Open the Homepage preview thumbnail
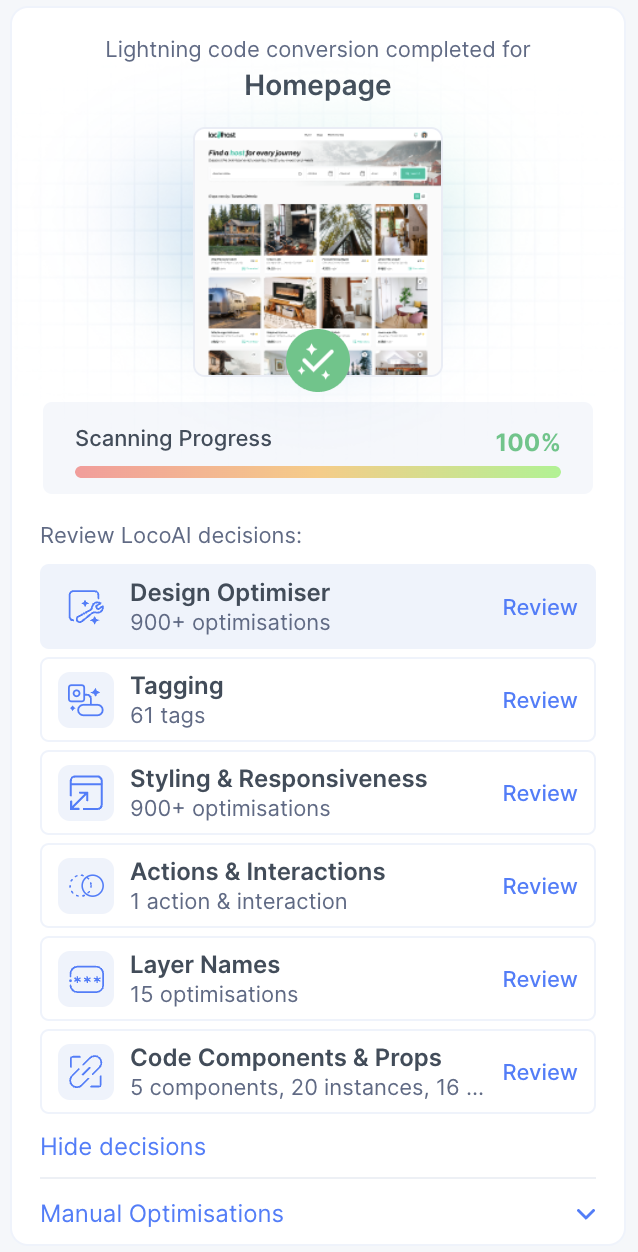The height and width of the screenshot is (1252, 638). click(x=318, y=250)
